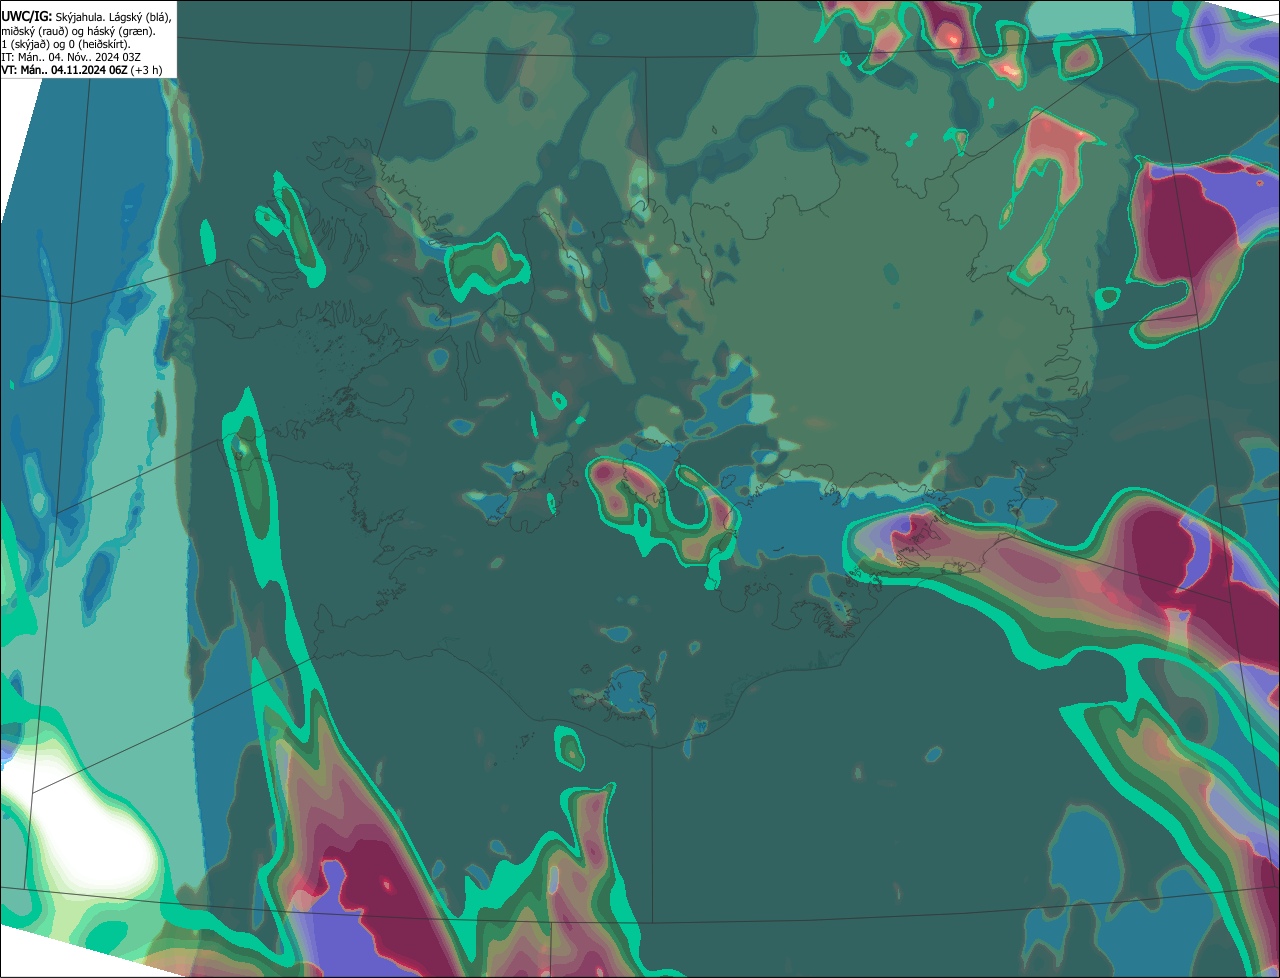Click the "UWC/IG:" heading label

(26, 17)
